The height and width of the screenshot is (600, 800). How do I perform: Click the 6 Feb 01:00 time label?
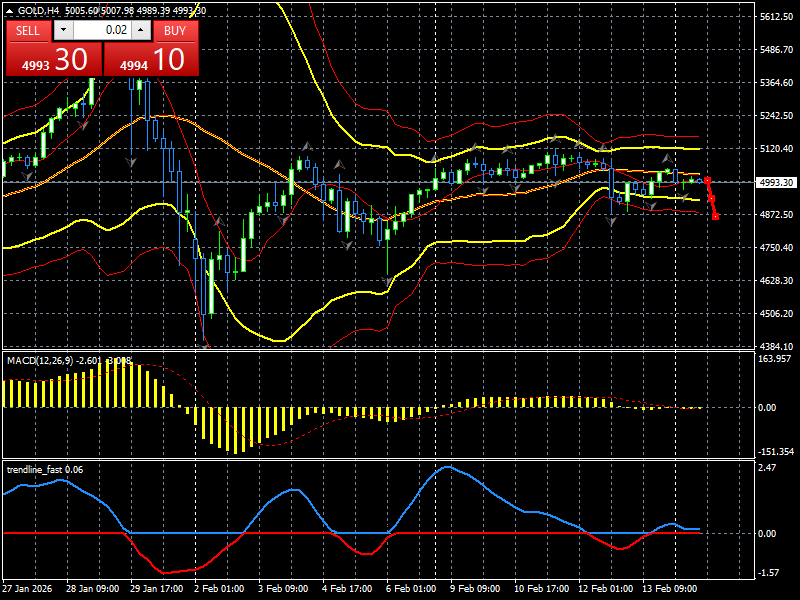click(x=411, y=588)
